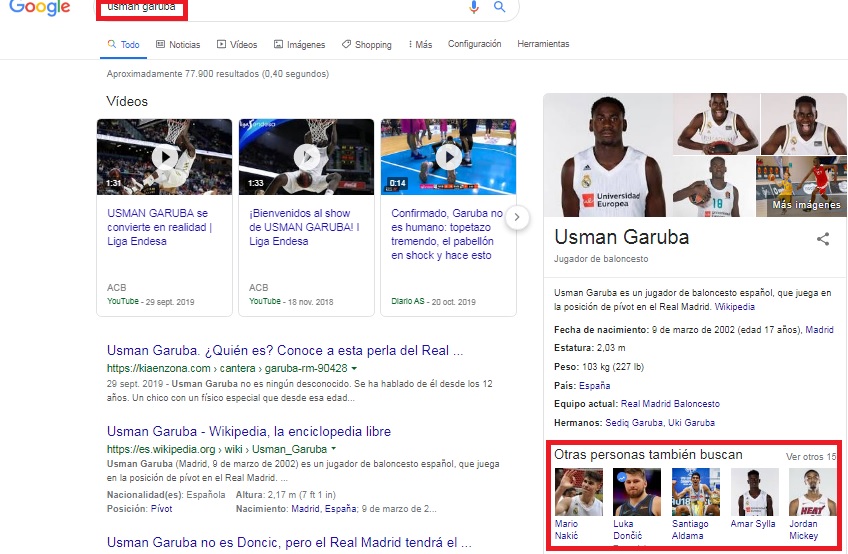Play the 1:31 video thumbnail
The height and width of the screenshot is (554, 848).
tap(164, 157)
